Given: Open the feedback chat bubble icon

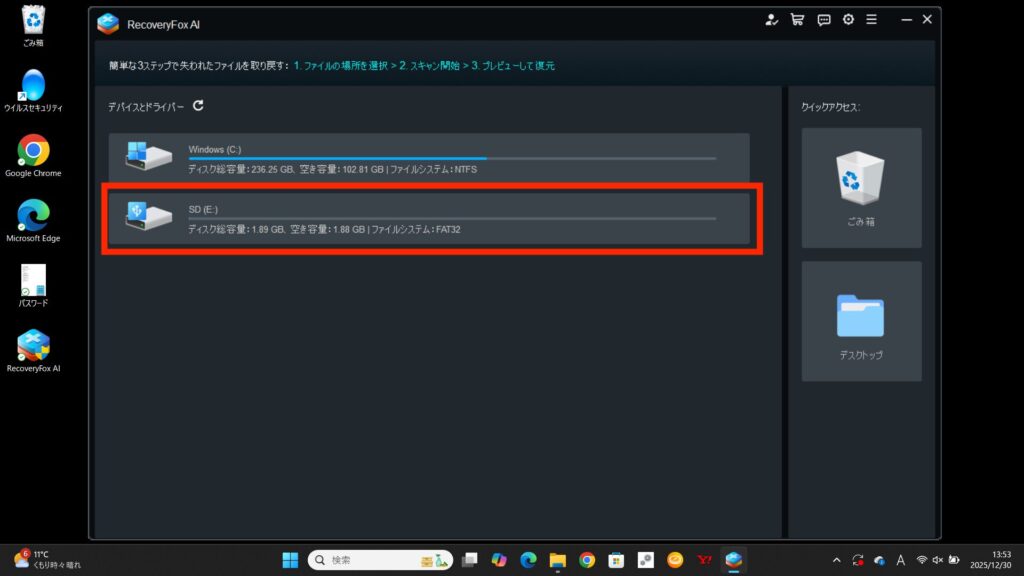Looking at the screenshot, I should (x=823, y=19).
